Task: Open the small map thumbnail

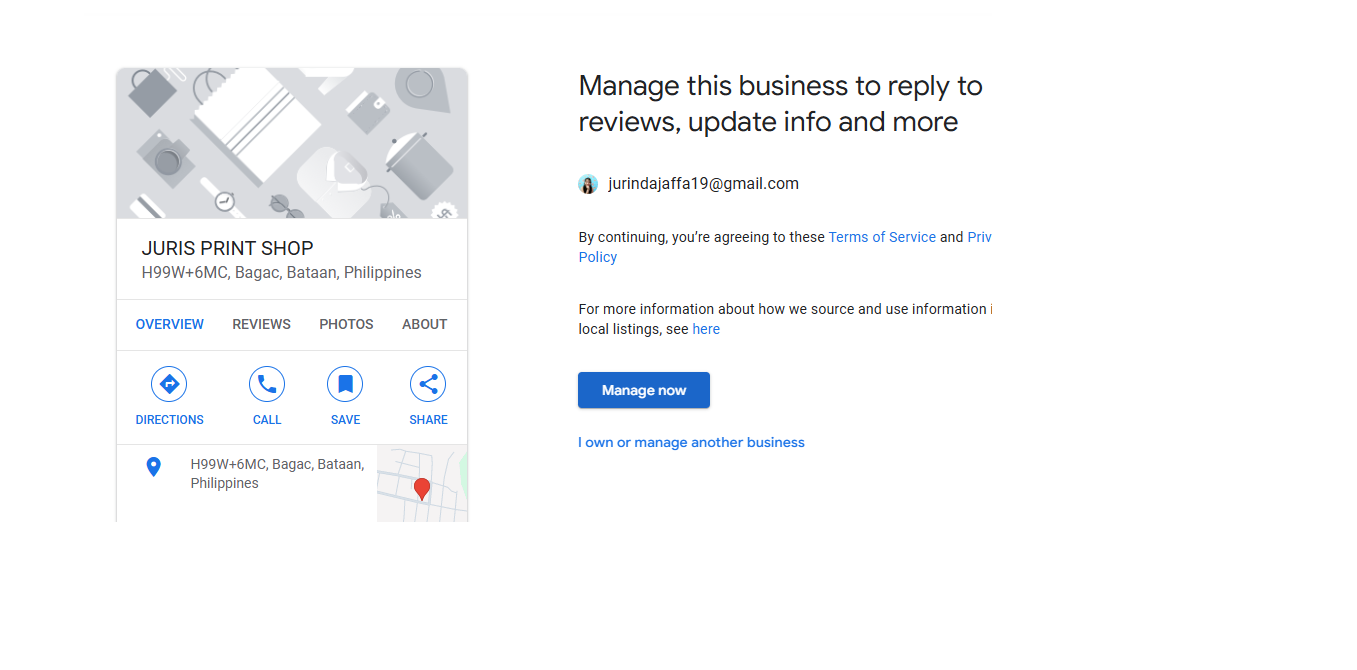Action: (440, 500)
